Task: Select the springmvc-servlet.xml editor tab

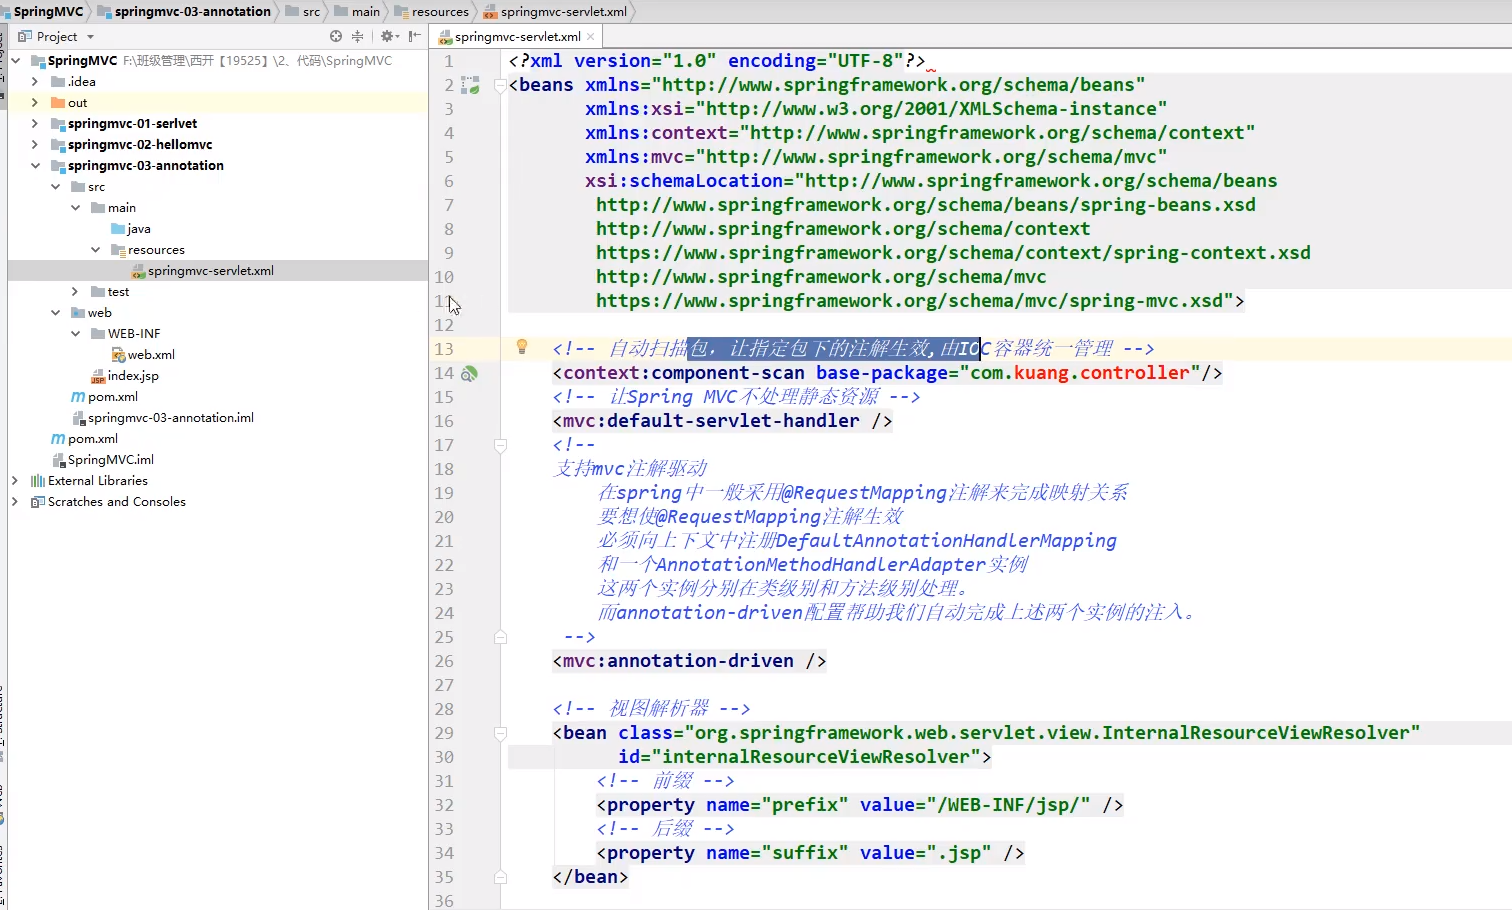Action: click(x=517, y=37)
